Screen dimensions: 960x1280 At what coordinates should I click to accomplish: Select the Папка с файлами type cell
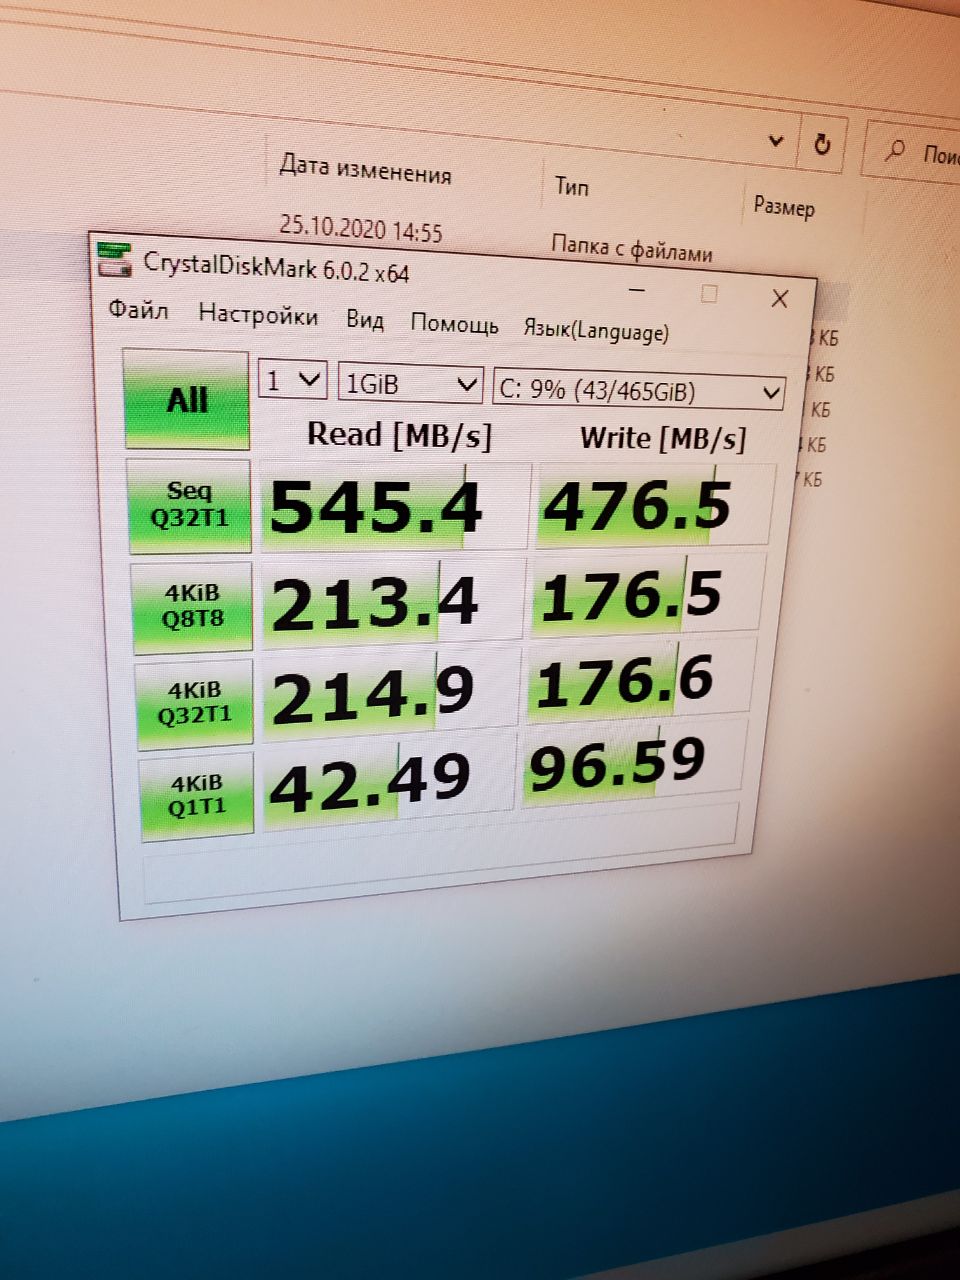[x=632, y=248]
